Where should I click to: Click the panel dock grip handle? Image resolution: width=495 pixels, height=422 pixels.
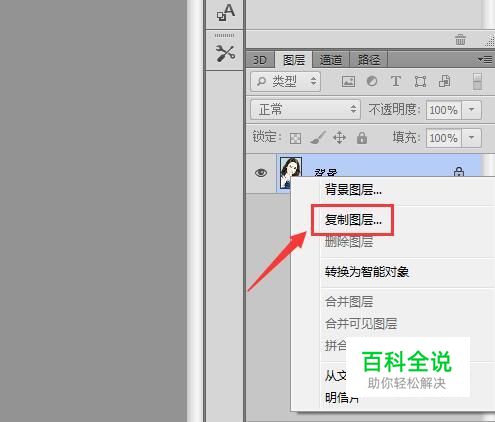click(224, 35)
